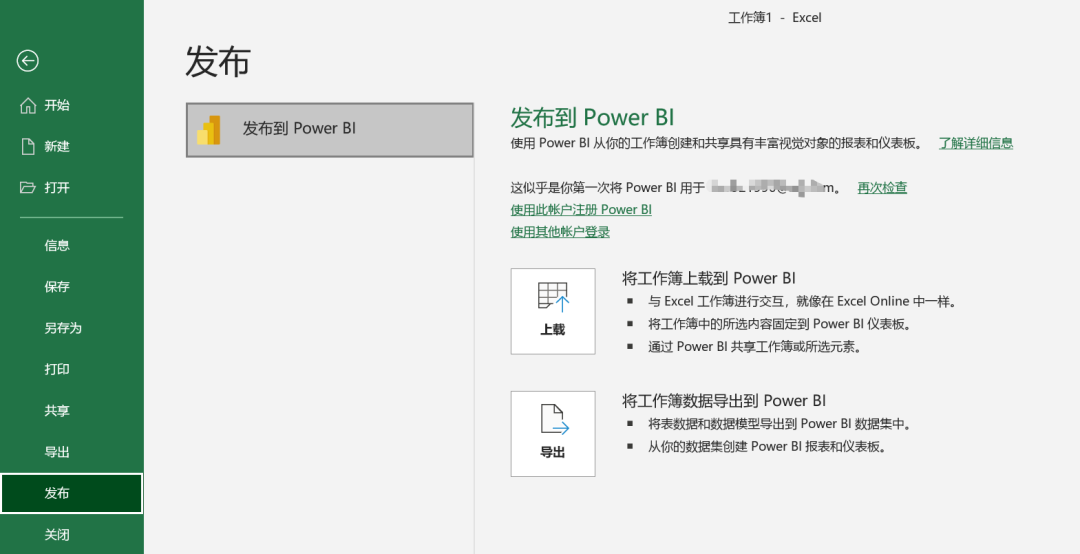Click the open folder icon beside 打开

(28, 187)
